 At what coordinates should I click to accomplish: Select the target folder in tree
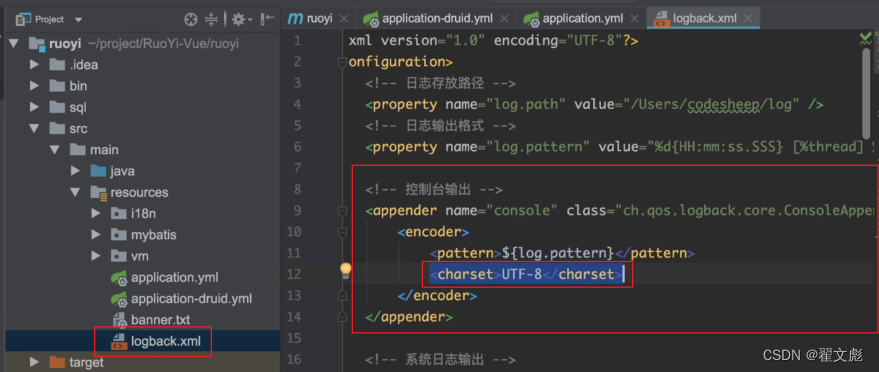coord(77,362)
